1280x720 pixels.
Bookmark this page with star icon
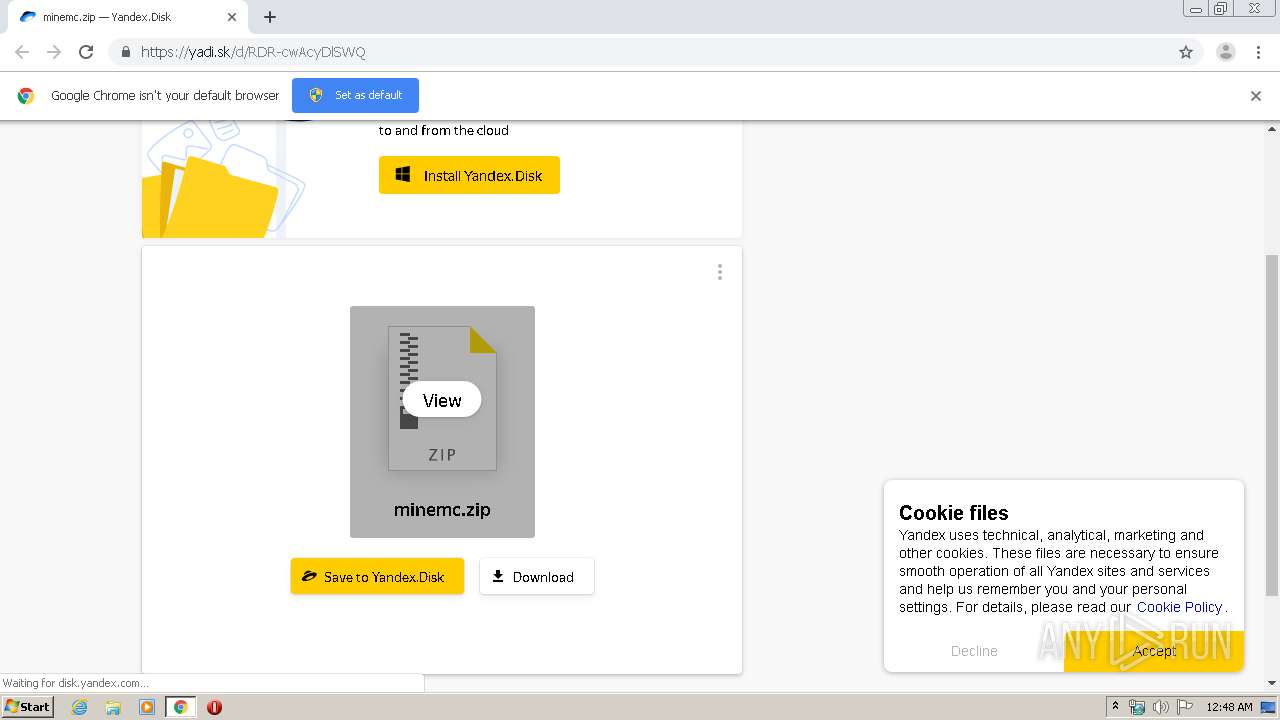1186,52
